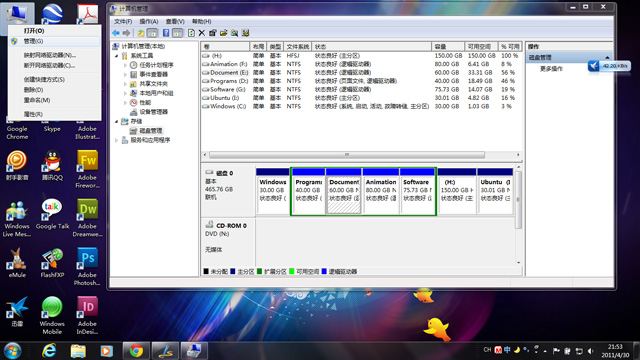Click the horizontal scrollbar of the volume list

tap(347, 155)
